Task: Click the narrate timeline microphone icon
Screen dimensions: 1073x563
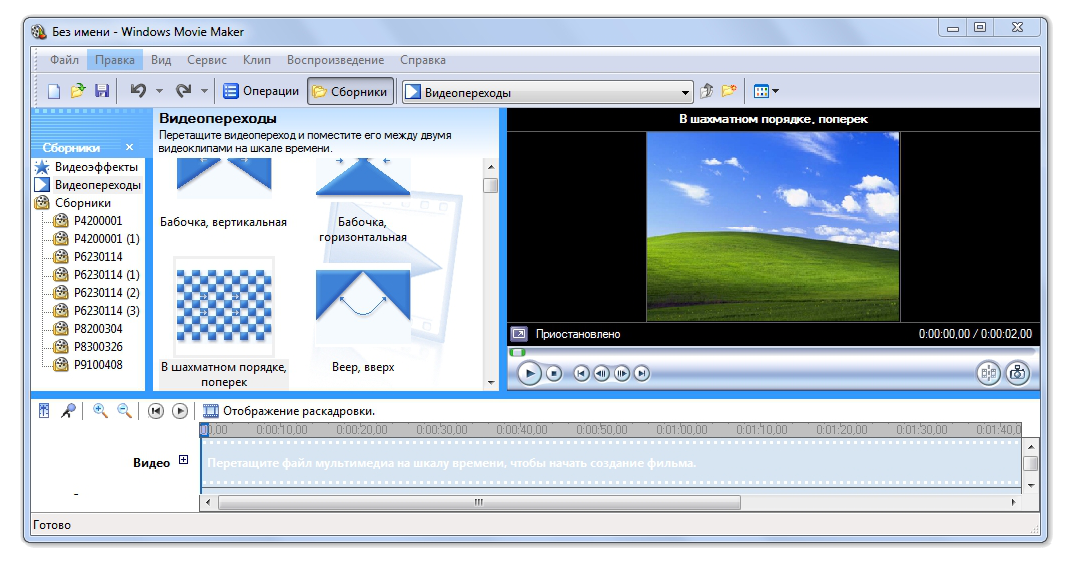Action: (69, 411)
